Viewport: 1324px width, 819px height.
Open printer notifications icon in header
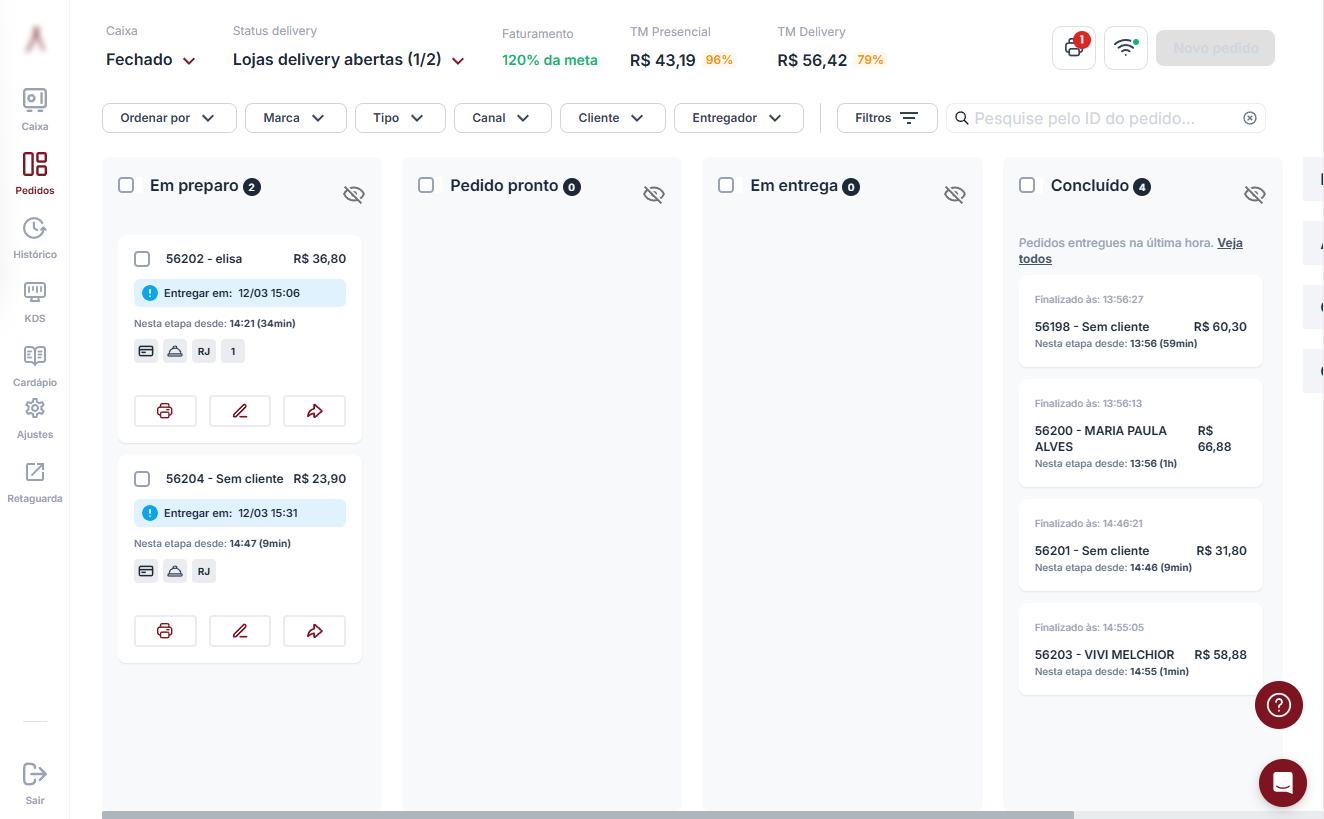[1074, 48]
